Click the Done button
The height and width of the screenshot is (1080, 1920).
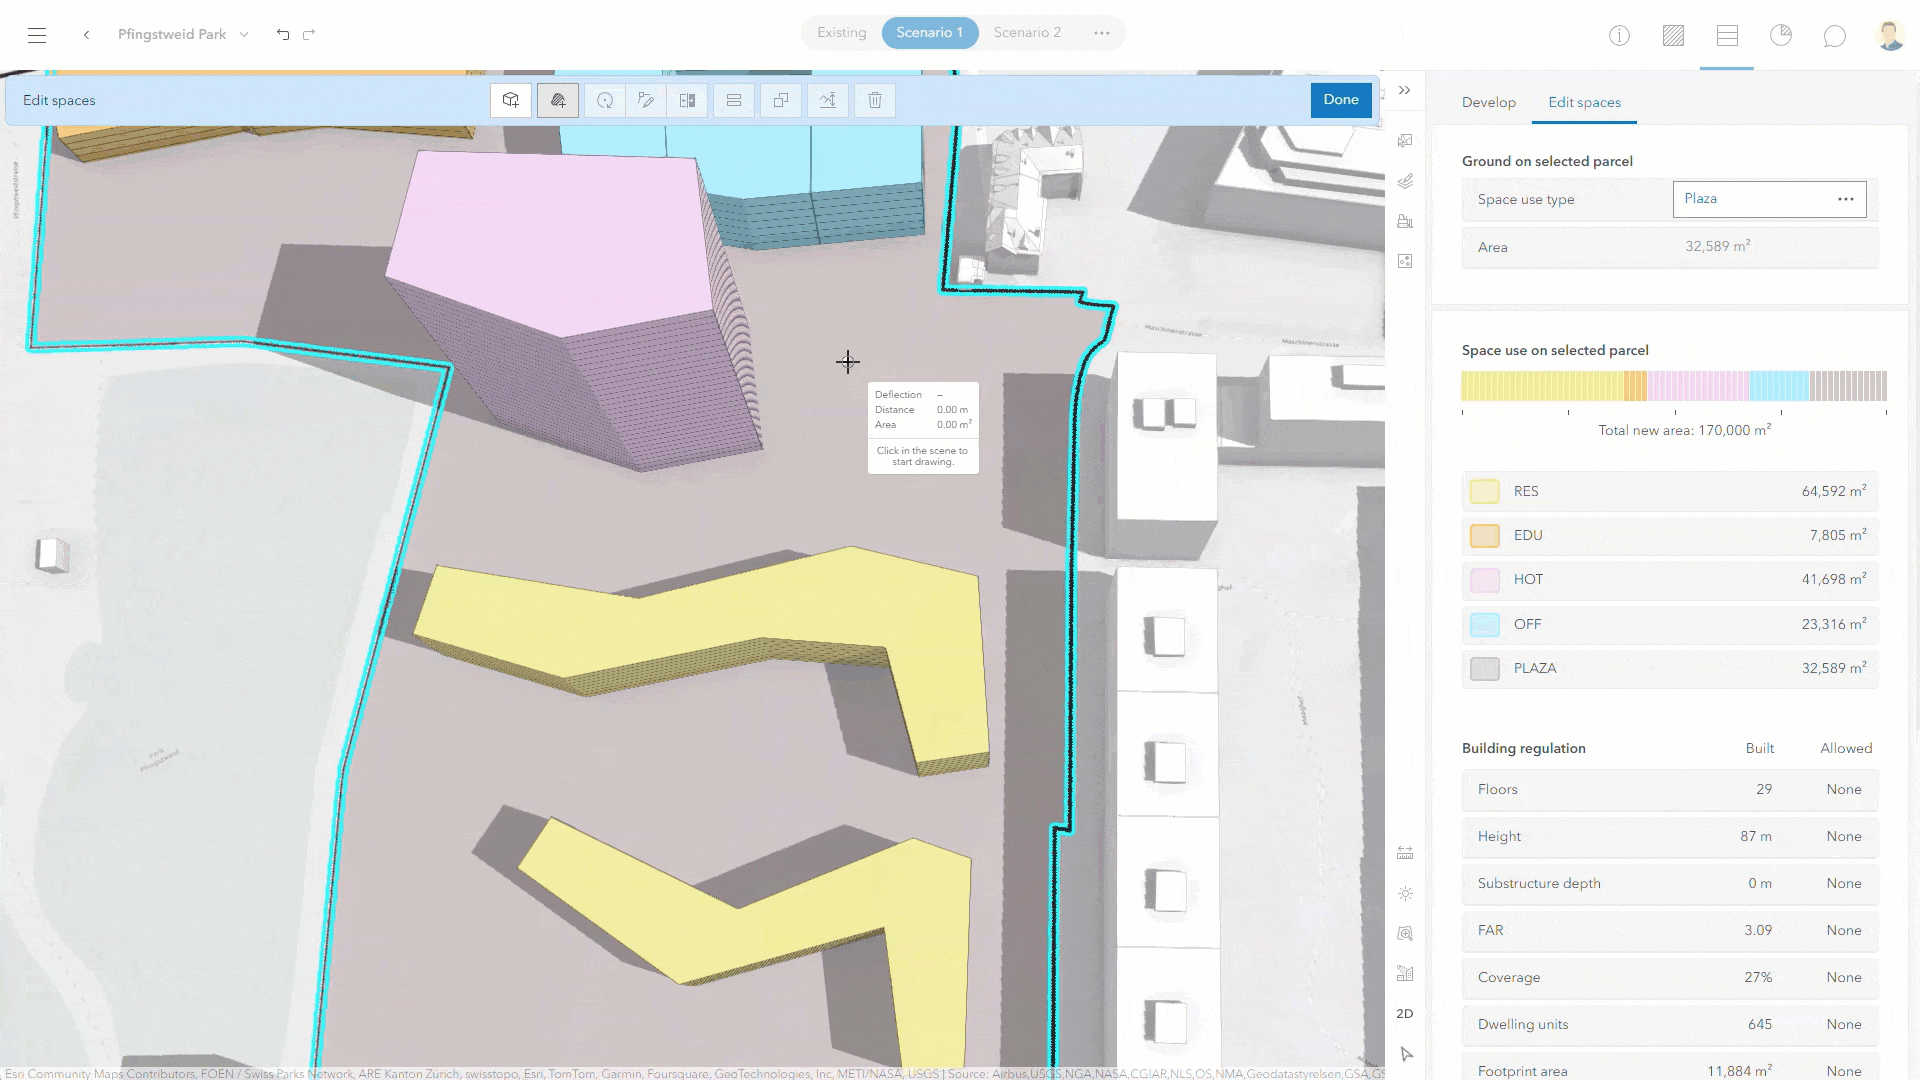point(1340,100)
